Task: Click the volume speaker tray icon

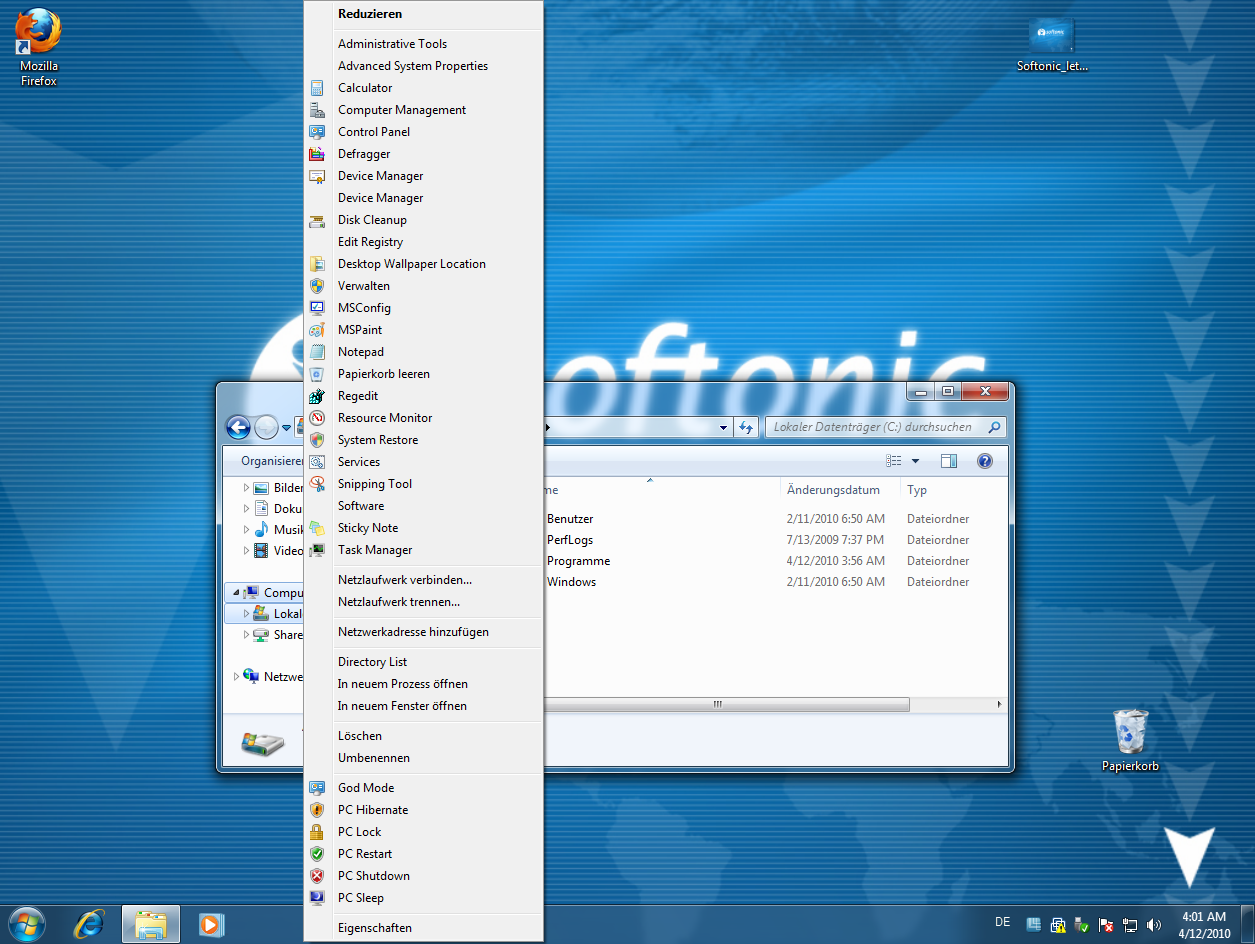Action: [x=1154, y=925]
